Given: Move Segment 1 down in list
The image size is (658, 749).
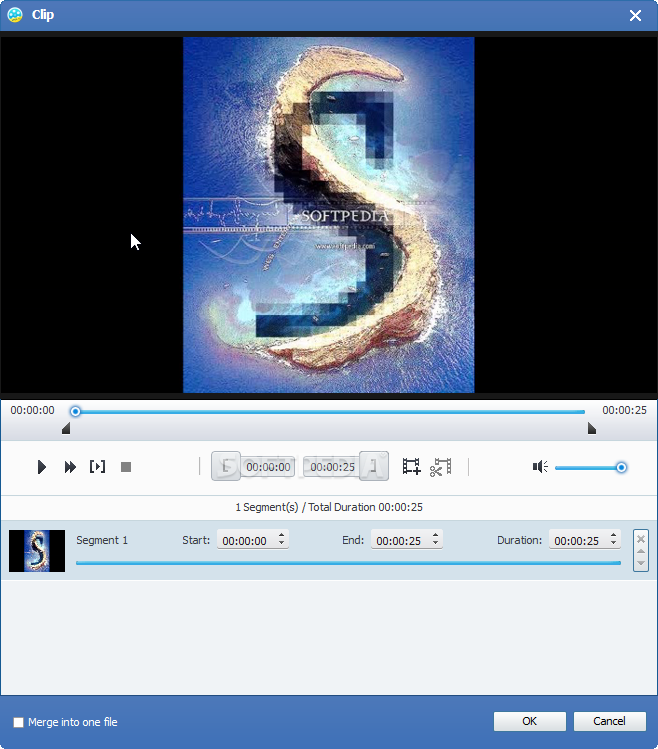Looking at the screenshot, I should tap(641, 563).
